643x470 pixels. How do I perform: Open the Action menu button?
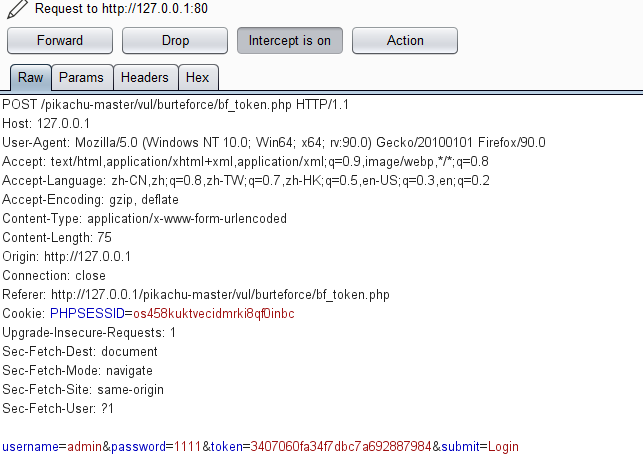coord(405,41)
